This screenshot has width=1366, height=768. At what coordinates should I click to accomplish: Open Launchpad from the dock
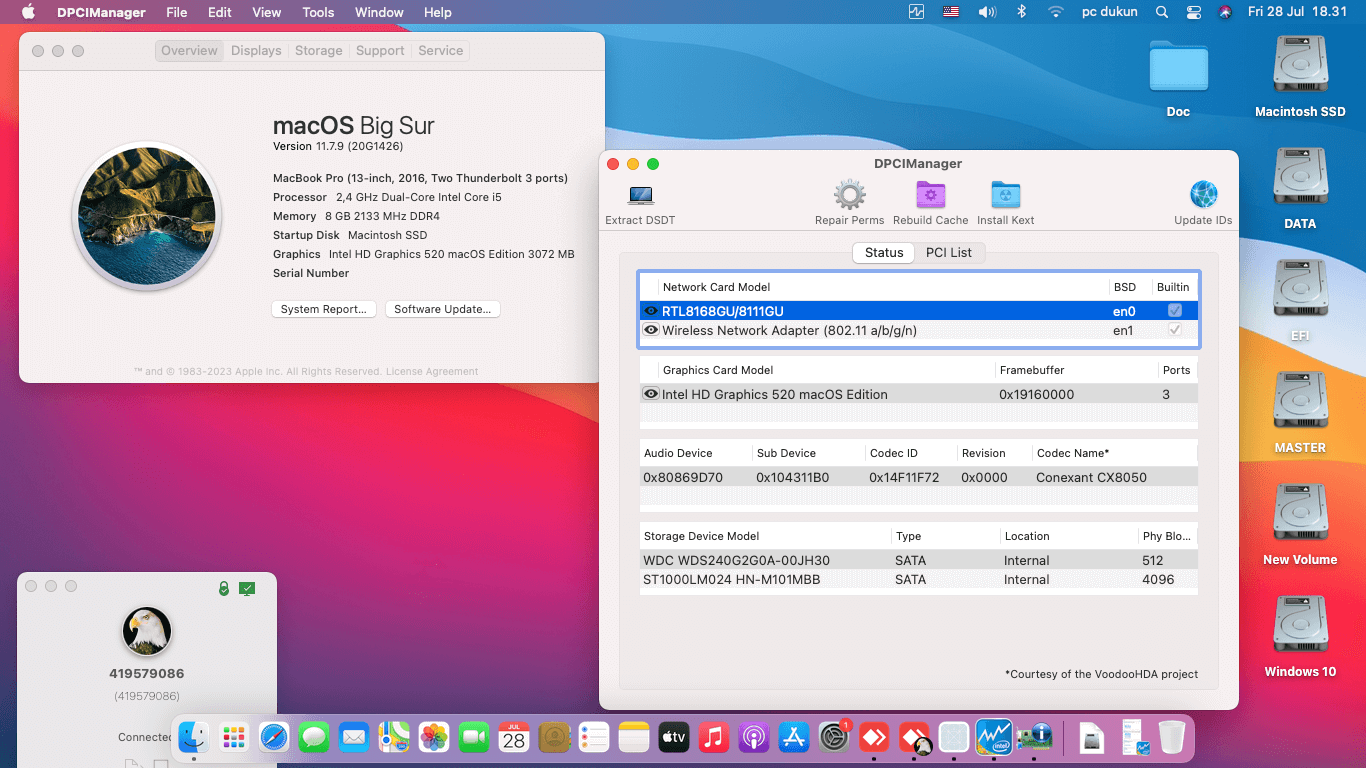234,738
